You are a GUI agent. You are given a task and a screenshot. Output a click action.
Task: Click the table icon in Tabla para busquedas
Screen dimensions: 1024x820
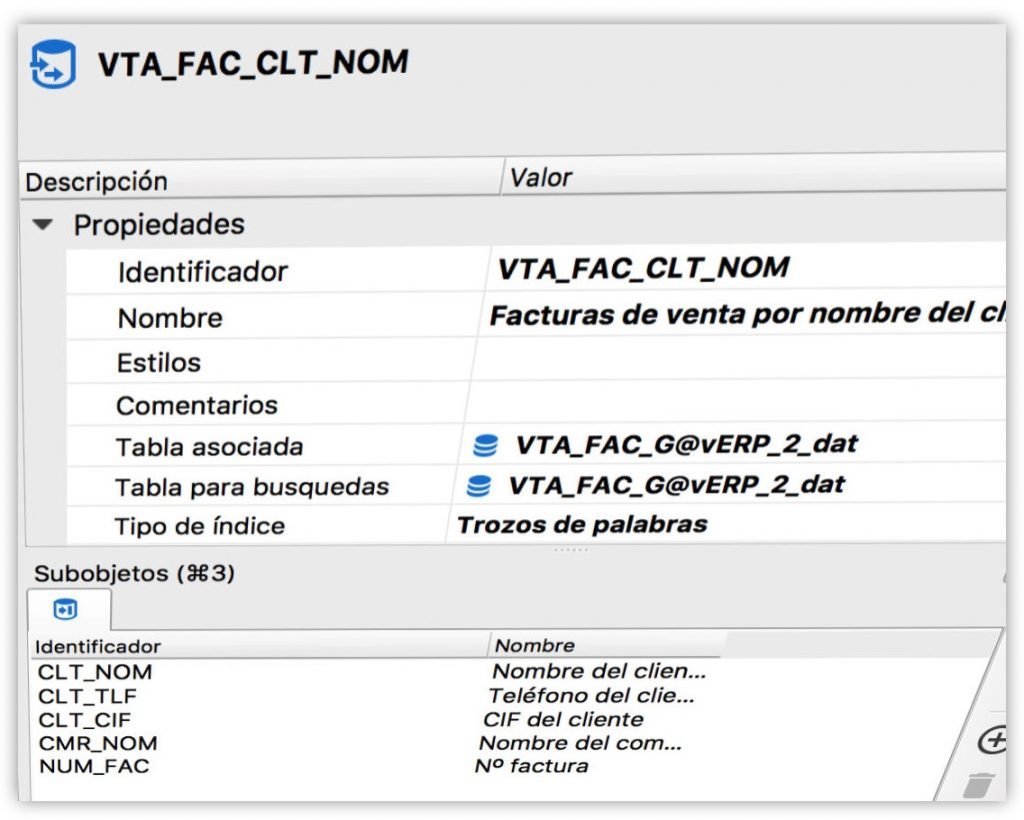pyautogui.click(x=479, y=486)
